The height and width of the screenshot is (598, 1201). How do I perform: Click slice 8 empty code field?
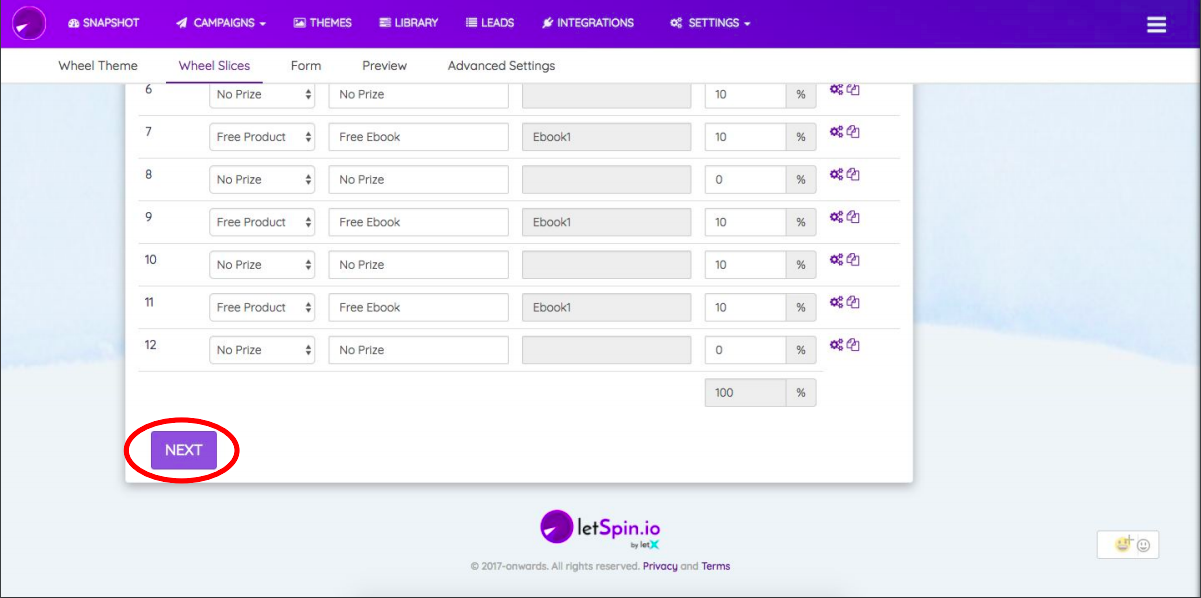click(606, 180)
